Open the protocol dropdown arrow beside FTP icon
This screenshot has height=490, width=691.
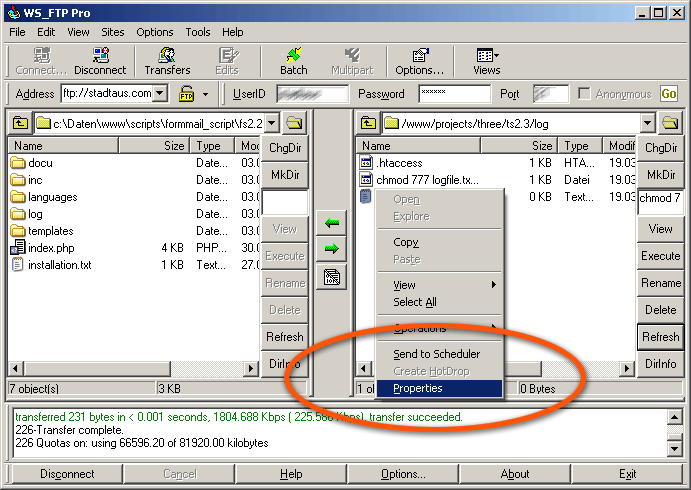tap(205, 94)
